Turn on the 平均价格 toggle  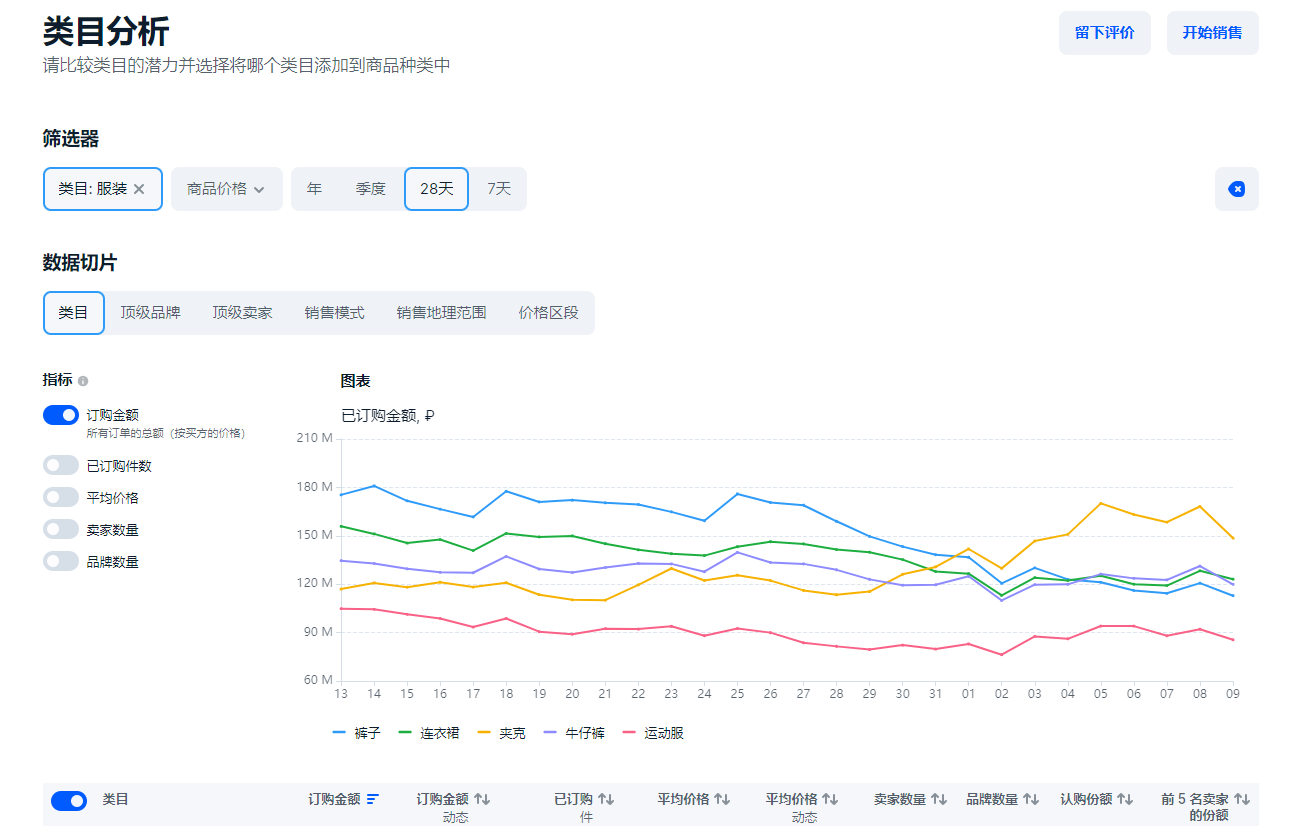[61, 497]
